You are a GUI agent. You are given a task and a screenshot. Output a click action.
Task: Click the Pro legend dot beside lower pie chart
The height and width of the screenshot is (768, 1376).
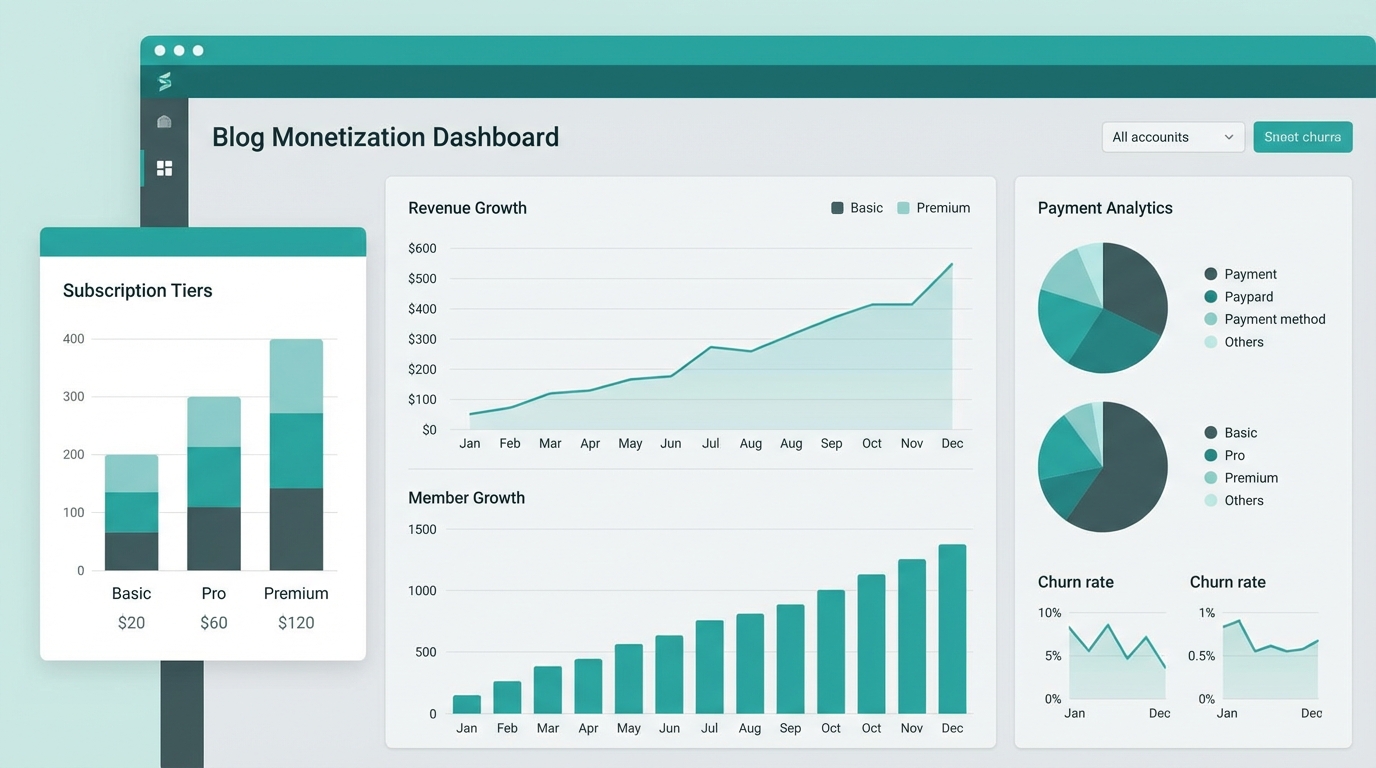pyautogui.click(x=1212, y=455)
